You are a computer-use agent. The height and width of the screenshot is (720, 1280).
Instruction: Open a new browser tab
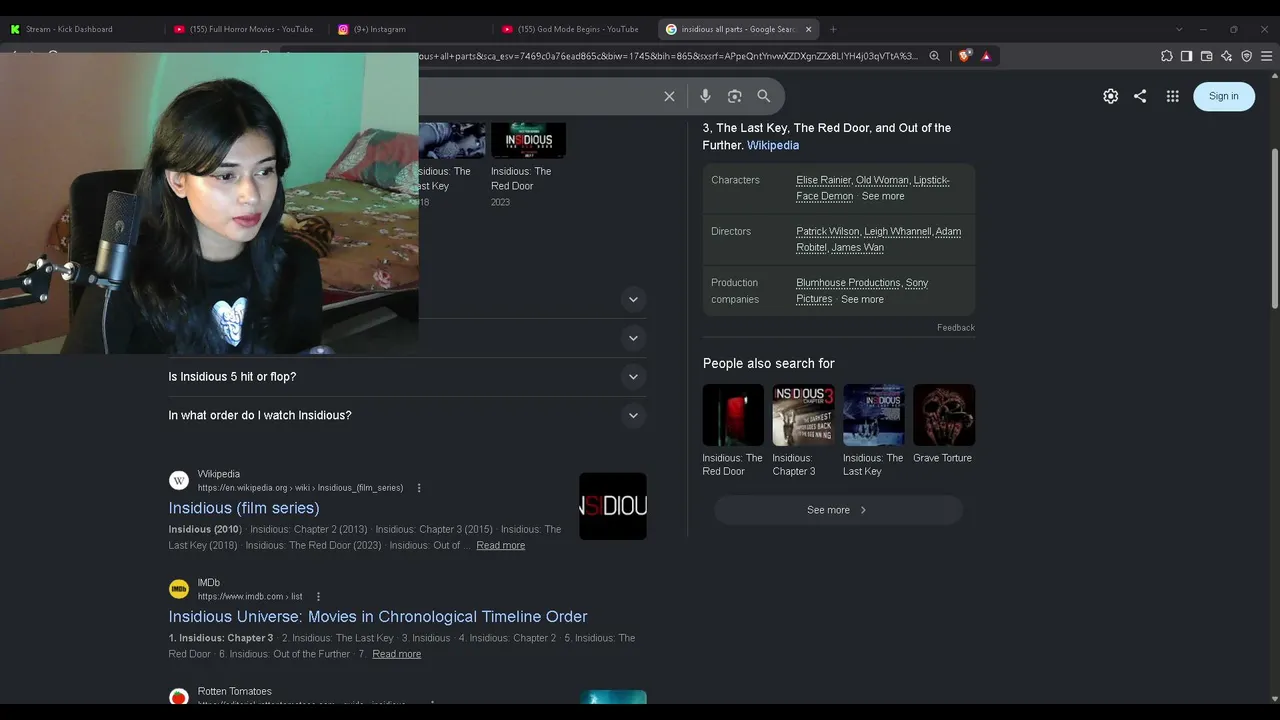(x=833, y=29)
